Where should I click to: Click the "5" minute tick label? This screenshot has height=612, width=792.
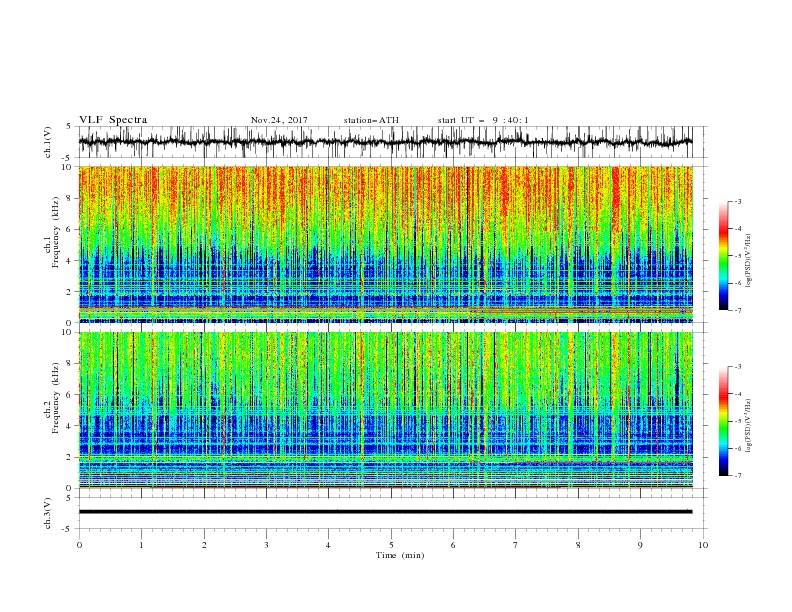391,545
